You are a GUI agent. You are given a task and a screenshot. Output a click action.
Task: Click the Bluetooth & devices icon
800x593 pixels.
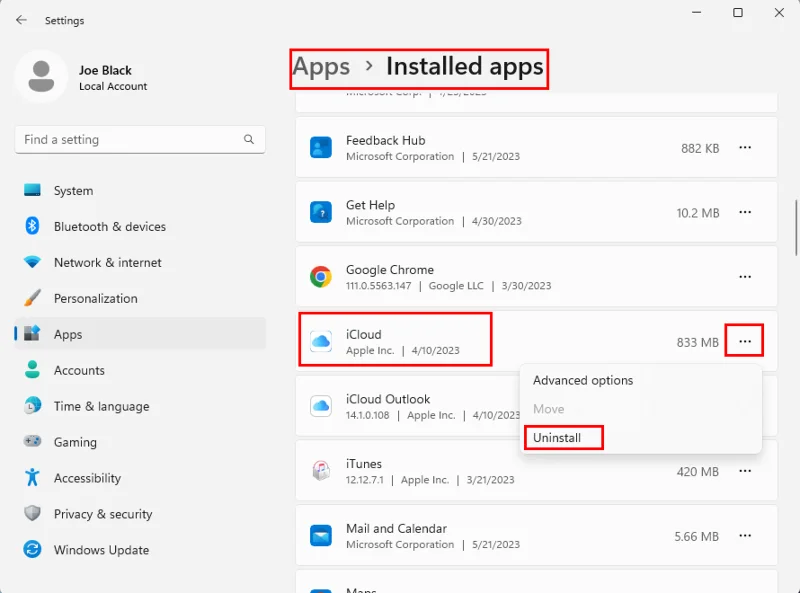click(x=32, y=226)
